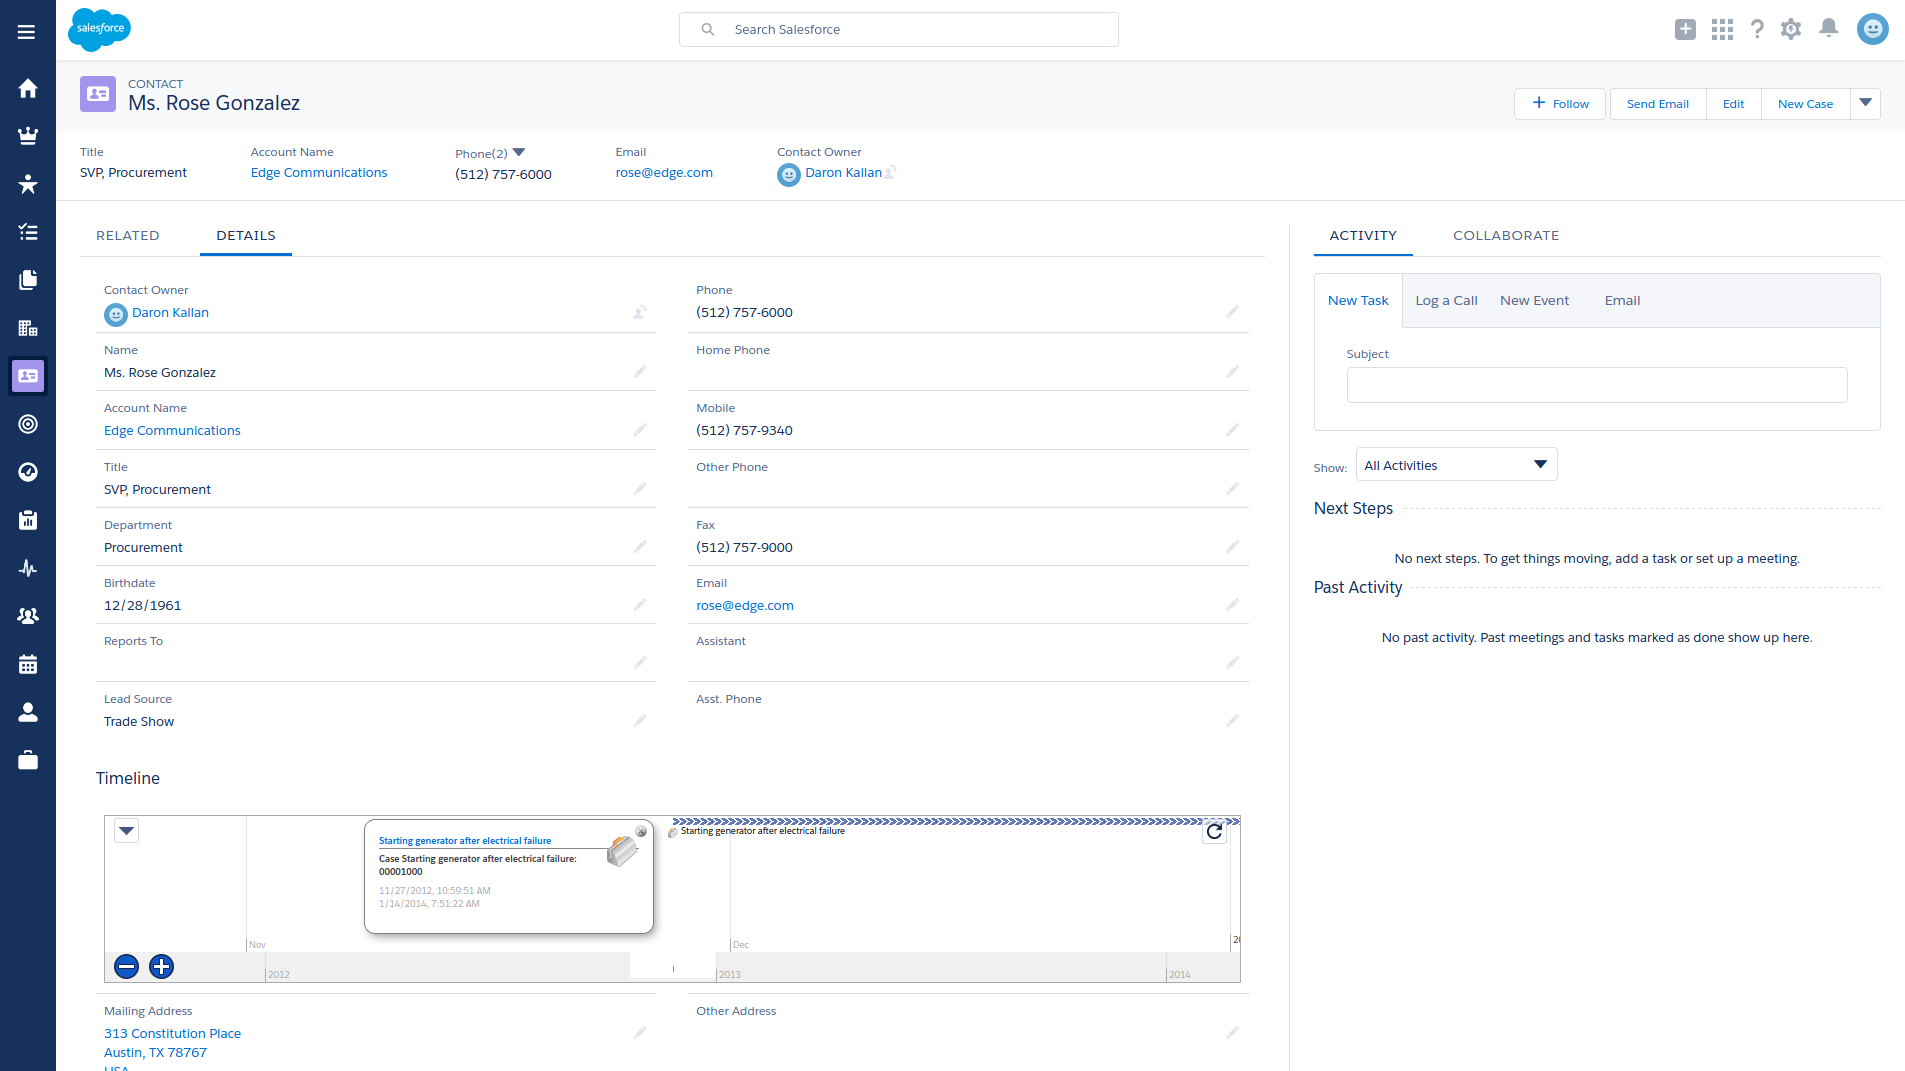Open the Home icon in sidebar
Image resolution: width=1905 pixels, height=1071 pixels.
tap(28, 88)
